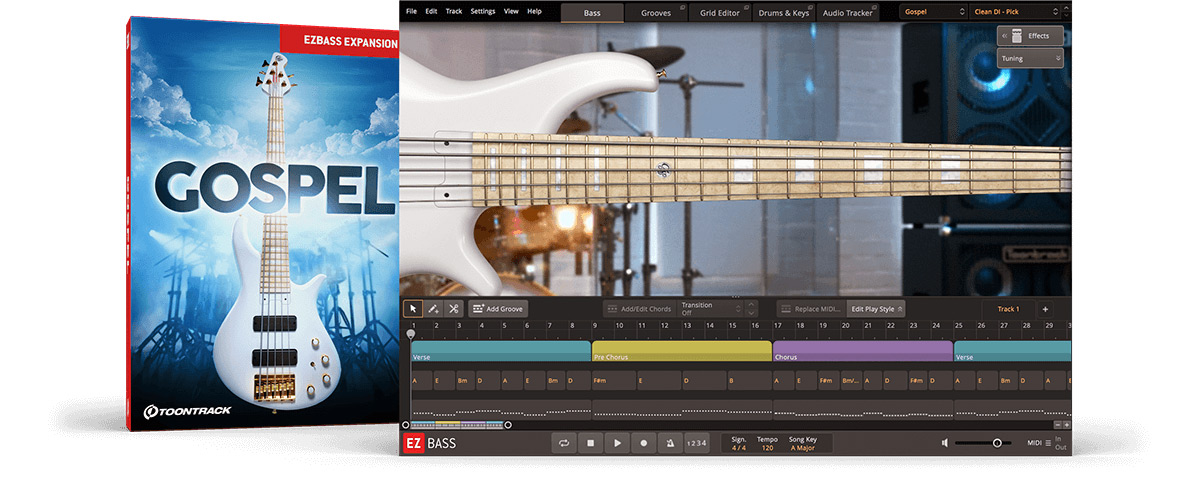Open the Settings menu
The width and height of the screenshot is (1200, 488).
[482, 11]
